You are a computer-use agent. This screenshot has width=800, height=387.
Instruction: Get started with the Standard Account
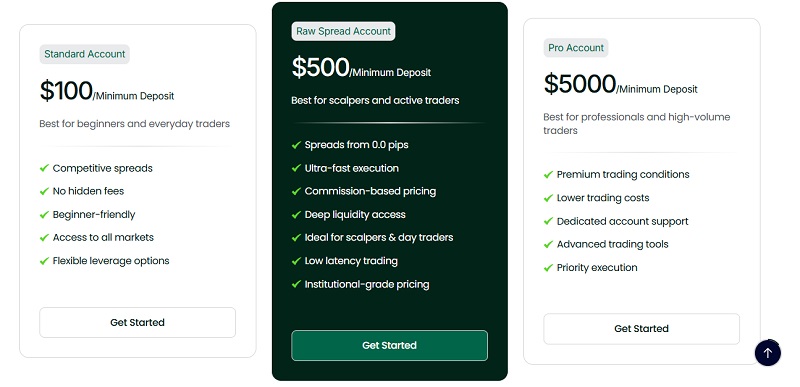tap(137, 322)
